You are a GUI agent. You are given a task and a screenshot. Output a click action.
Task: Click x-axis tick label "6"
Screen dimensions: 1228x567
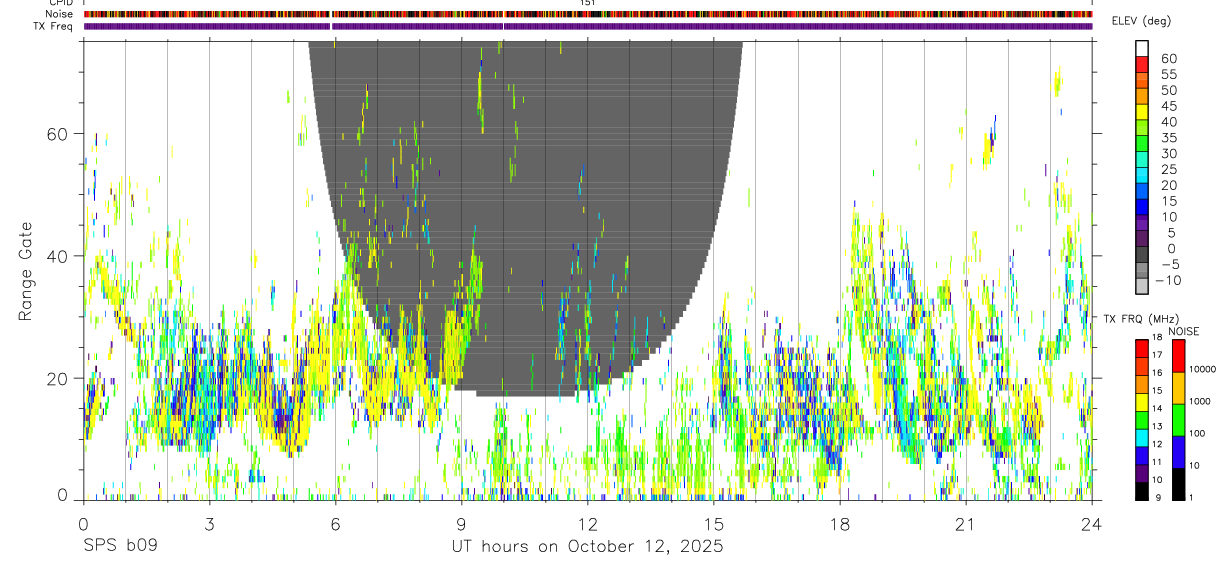tap(335, 524)
